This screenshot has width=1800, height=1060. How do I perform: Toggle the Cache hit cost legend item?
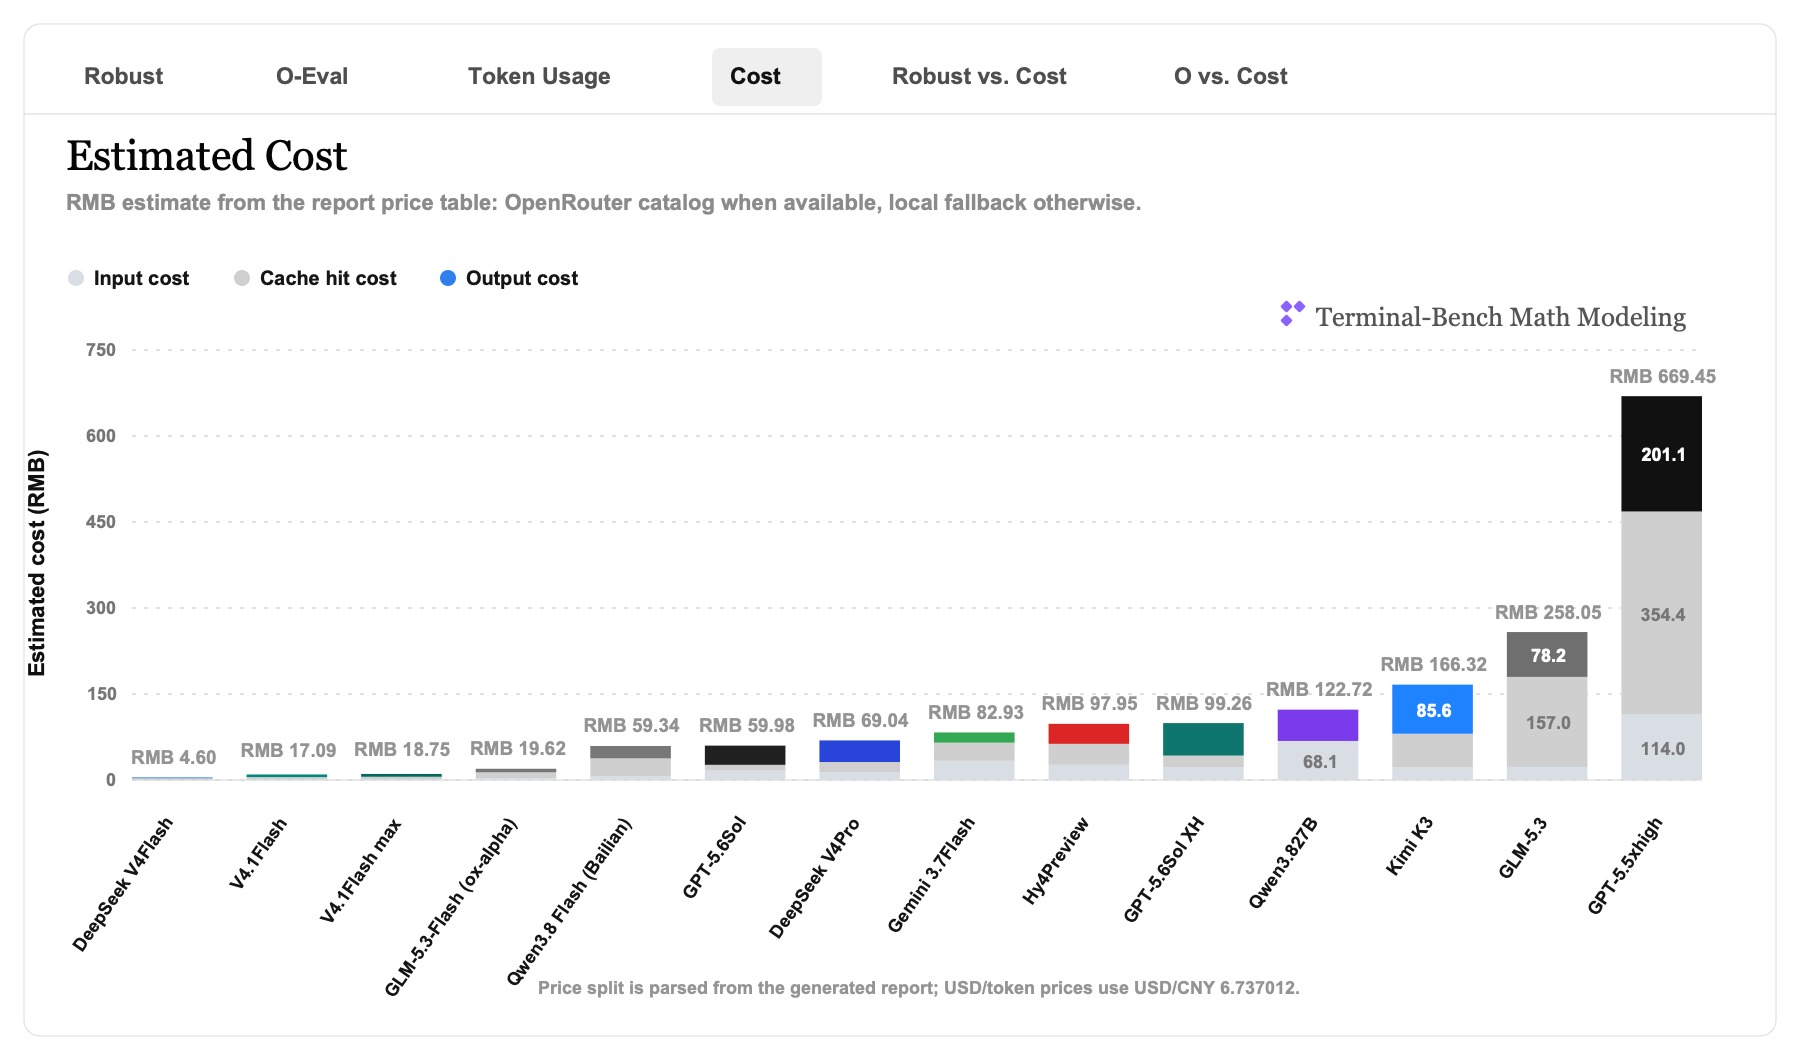click(x=316, y=278)
